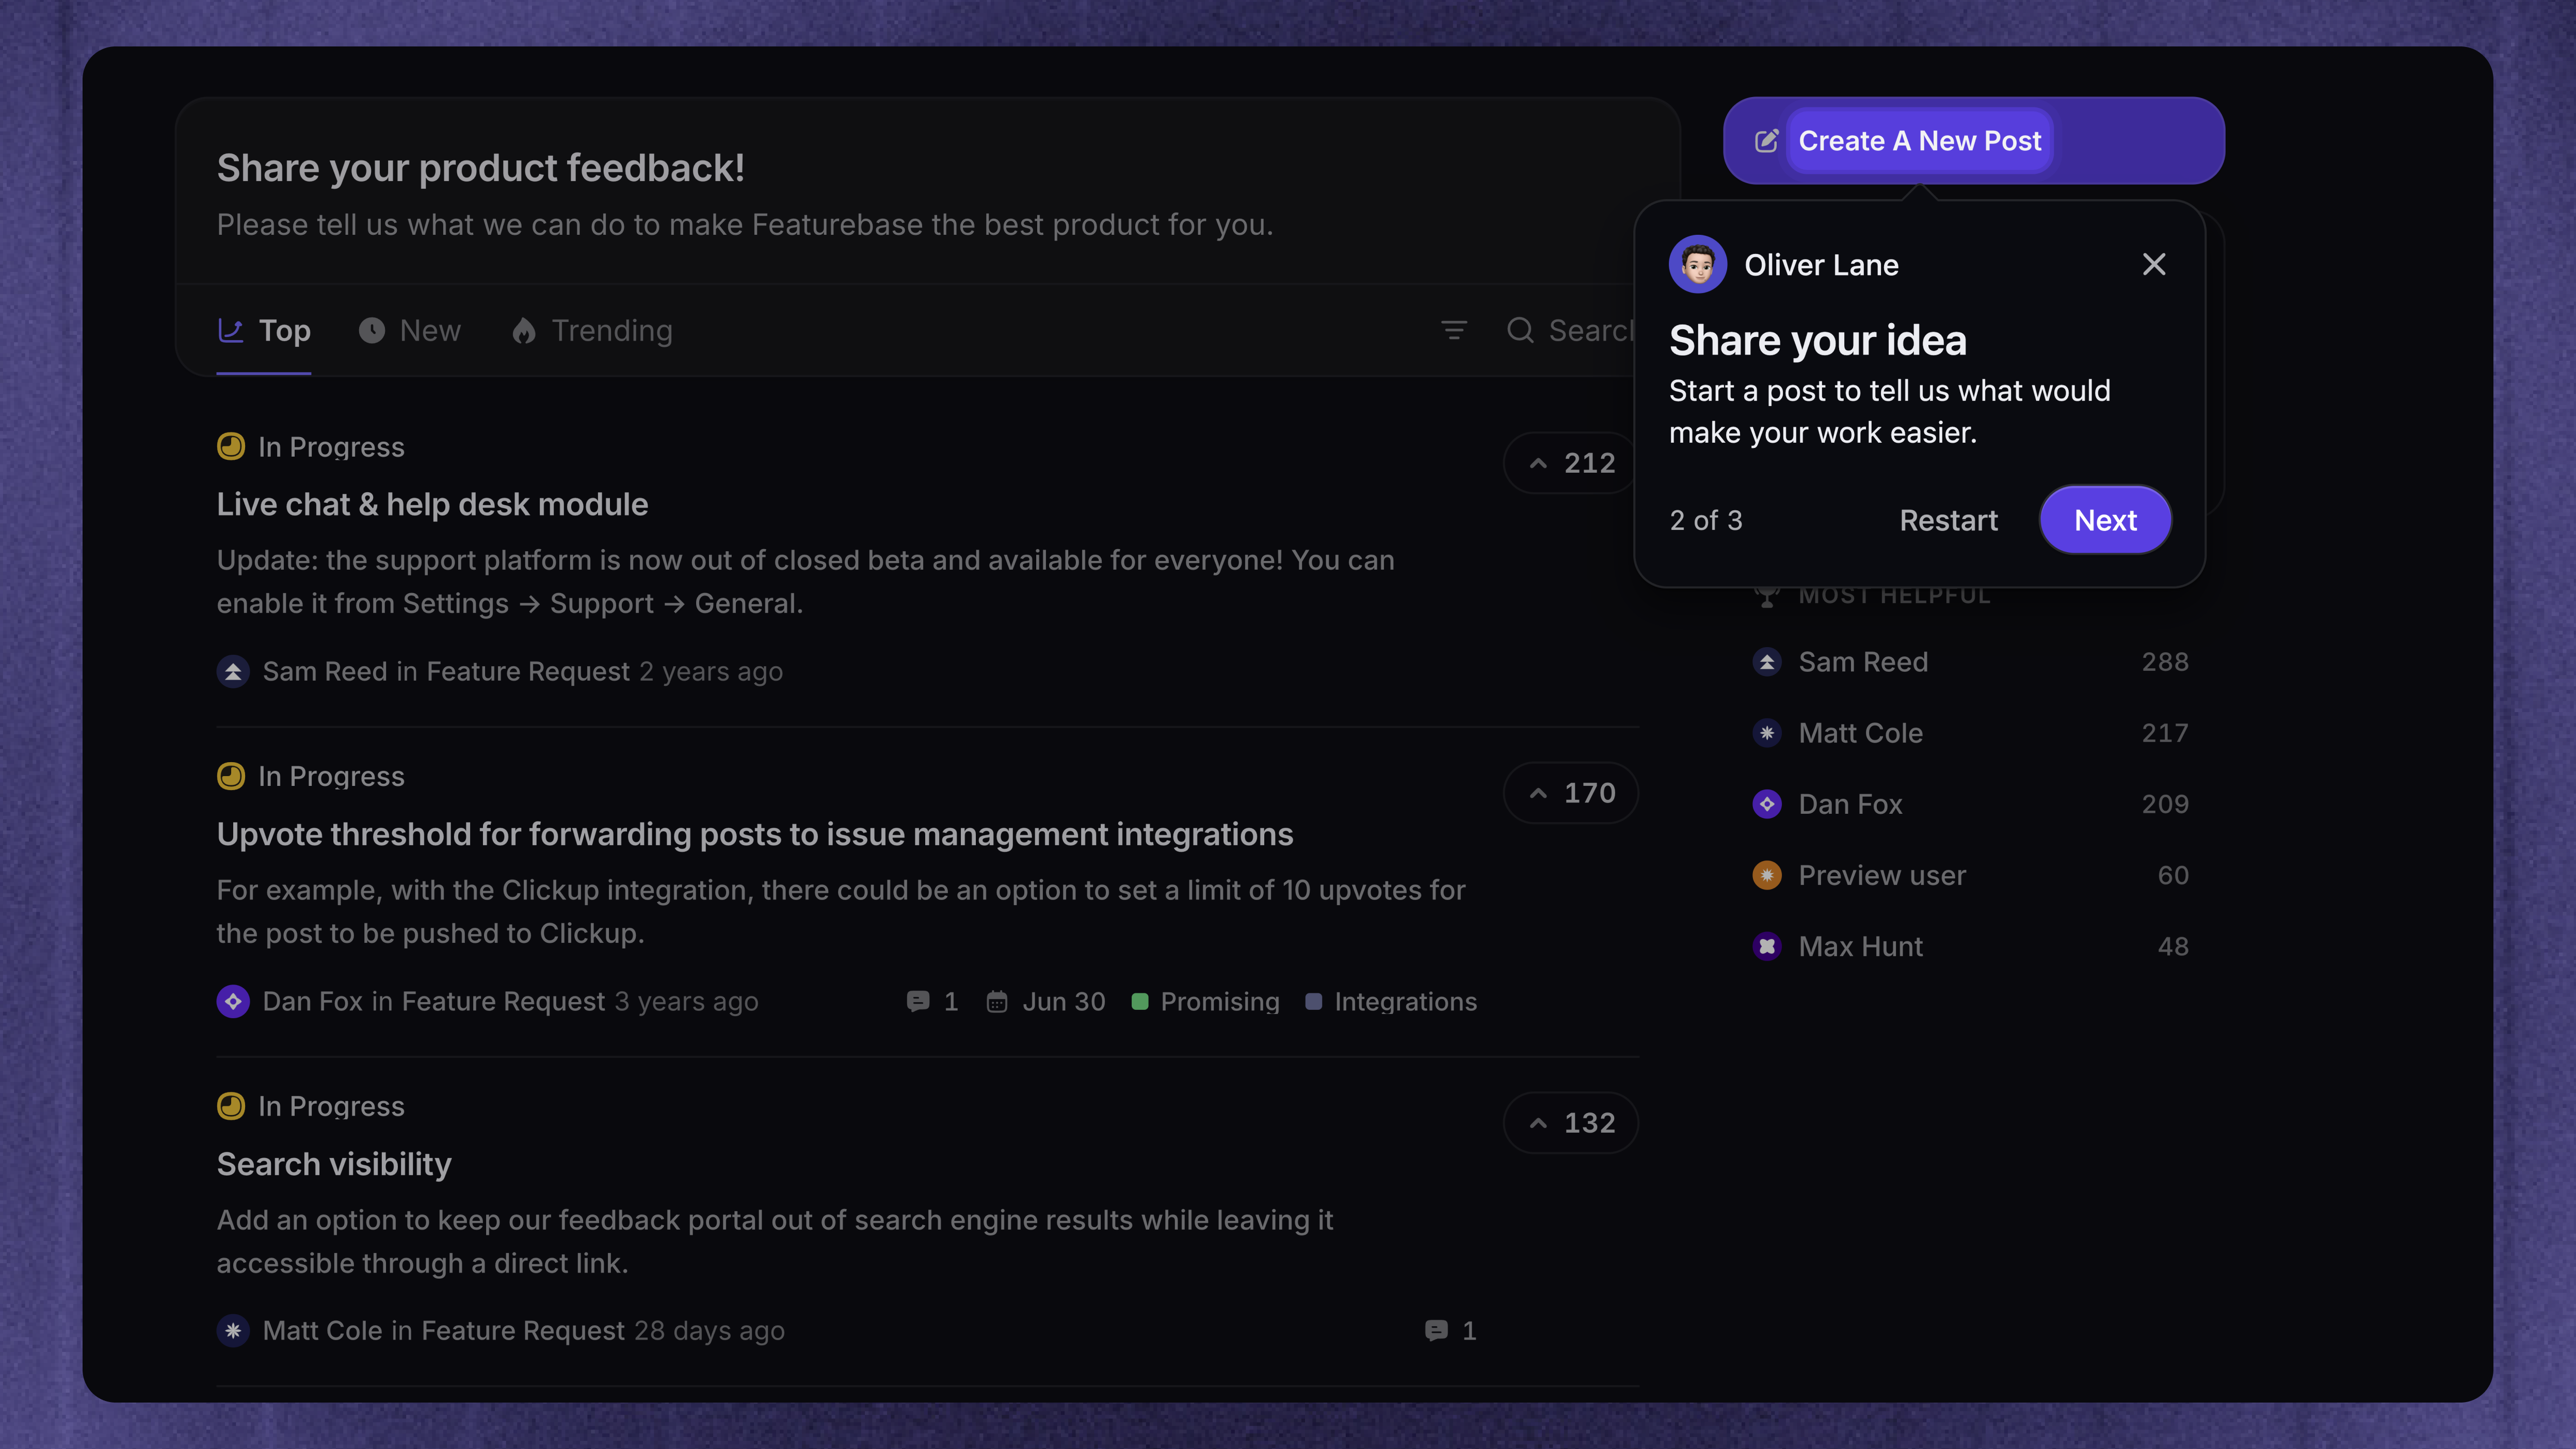Image resolution: width=2576 pixels, height=1449 pixels.
Task: Open the filter icon beside Search
Action: point(1454,330)
